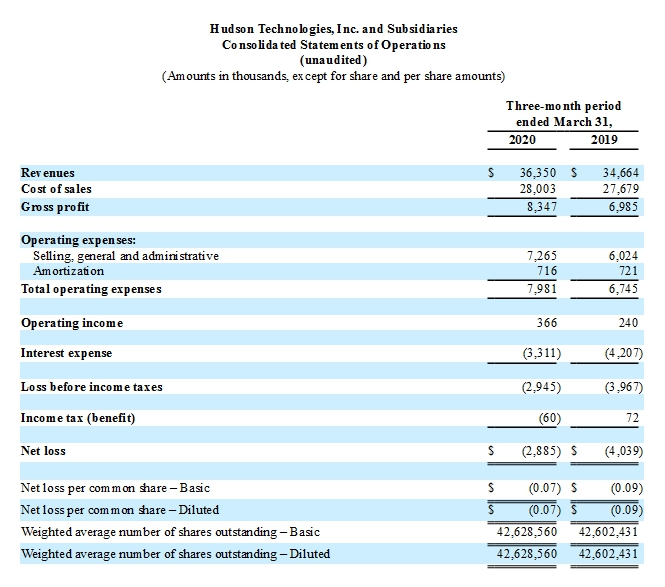665x587 pixels.
Task: Click the (unaudited) subtitle
Action: click(x=333, y=60)
